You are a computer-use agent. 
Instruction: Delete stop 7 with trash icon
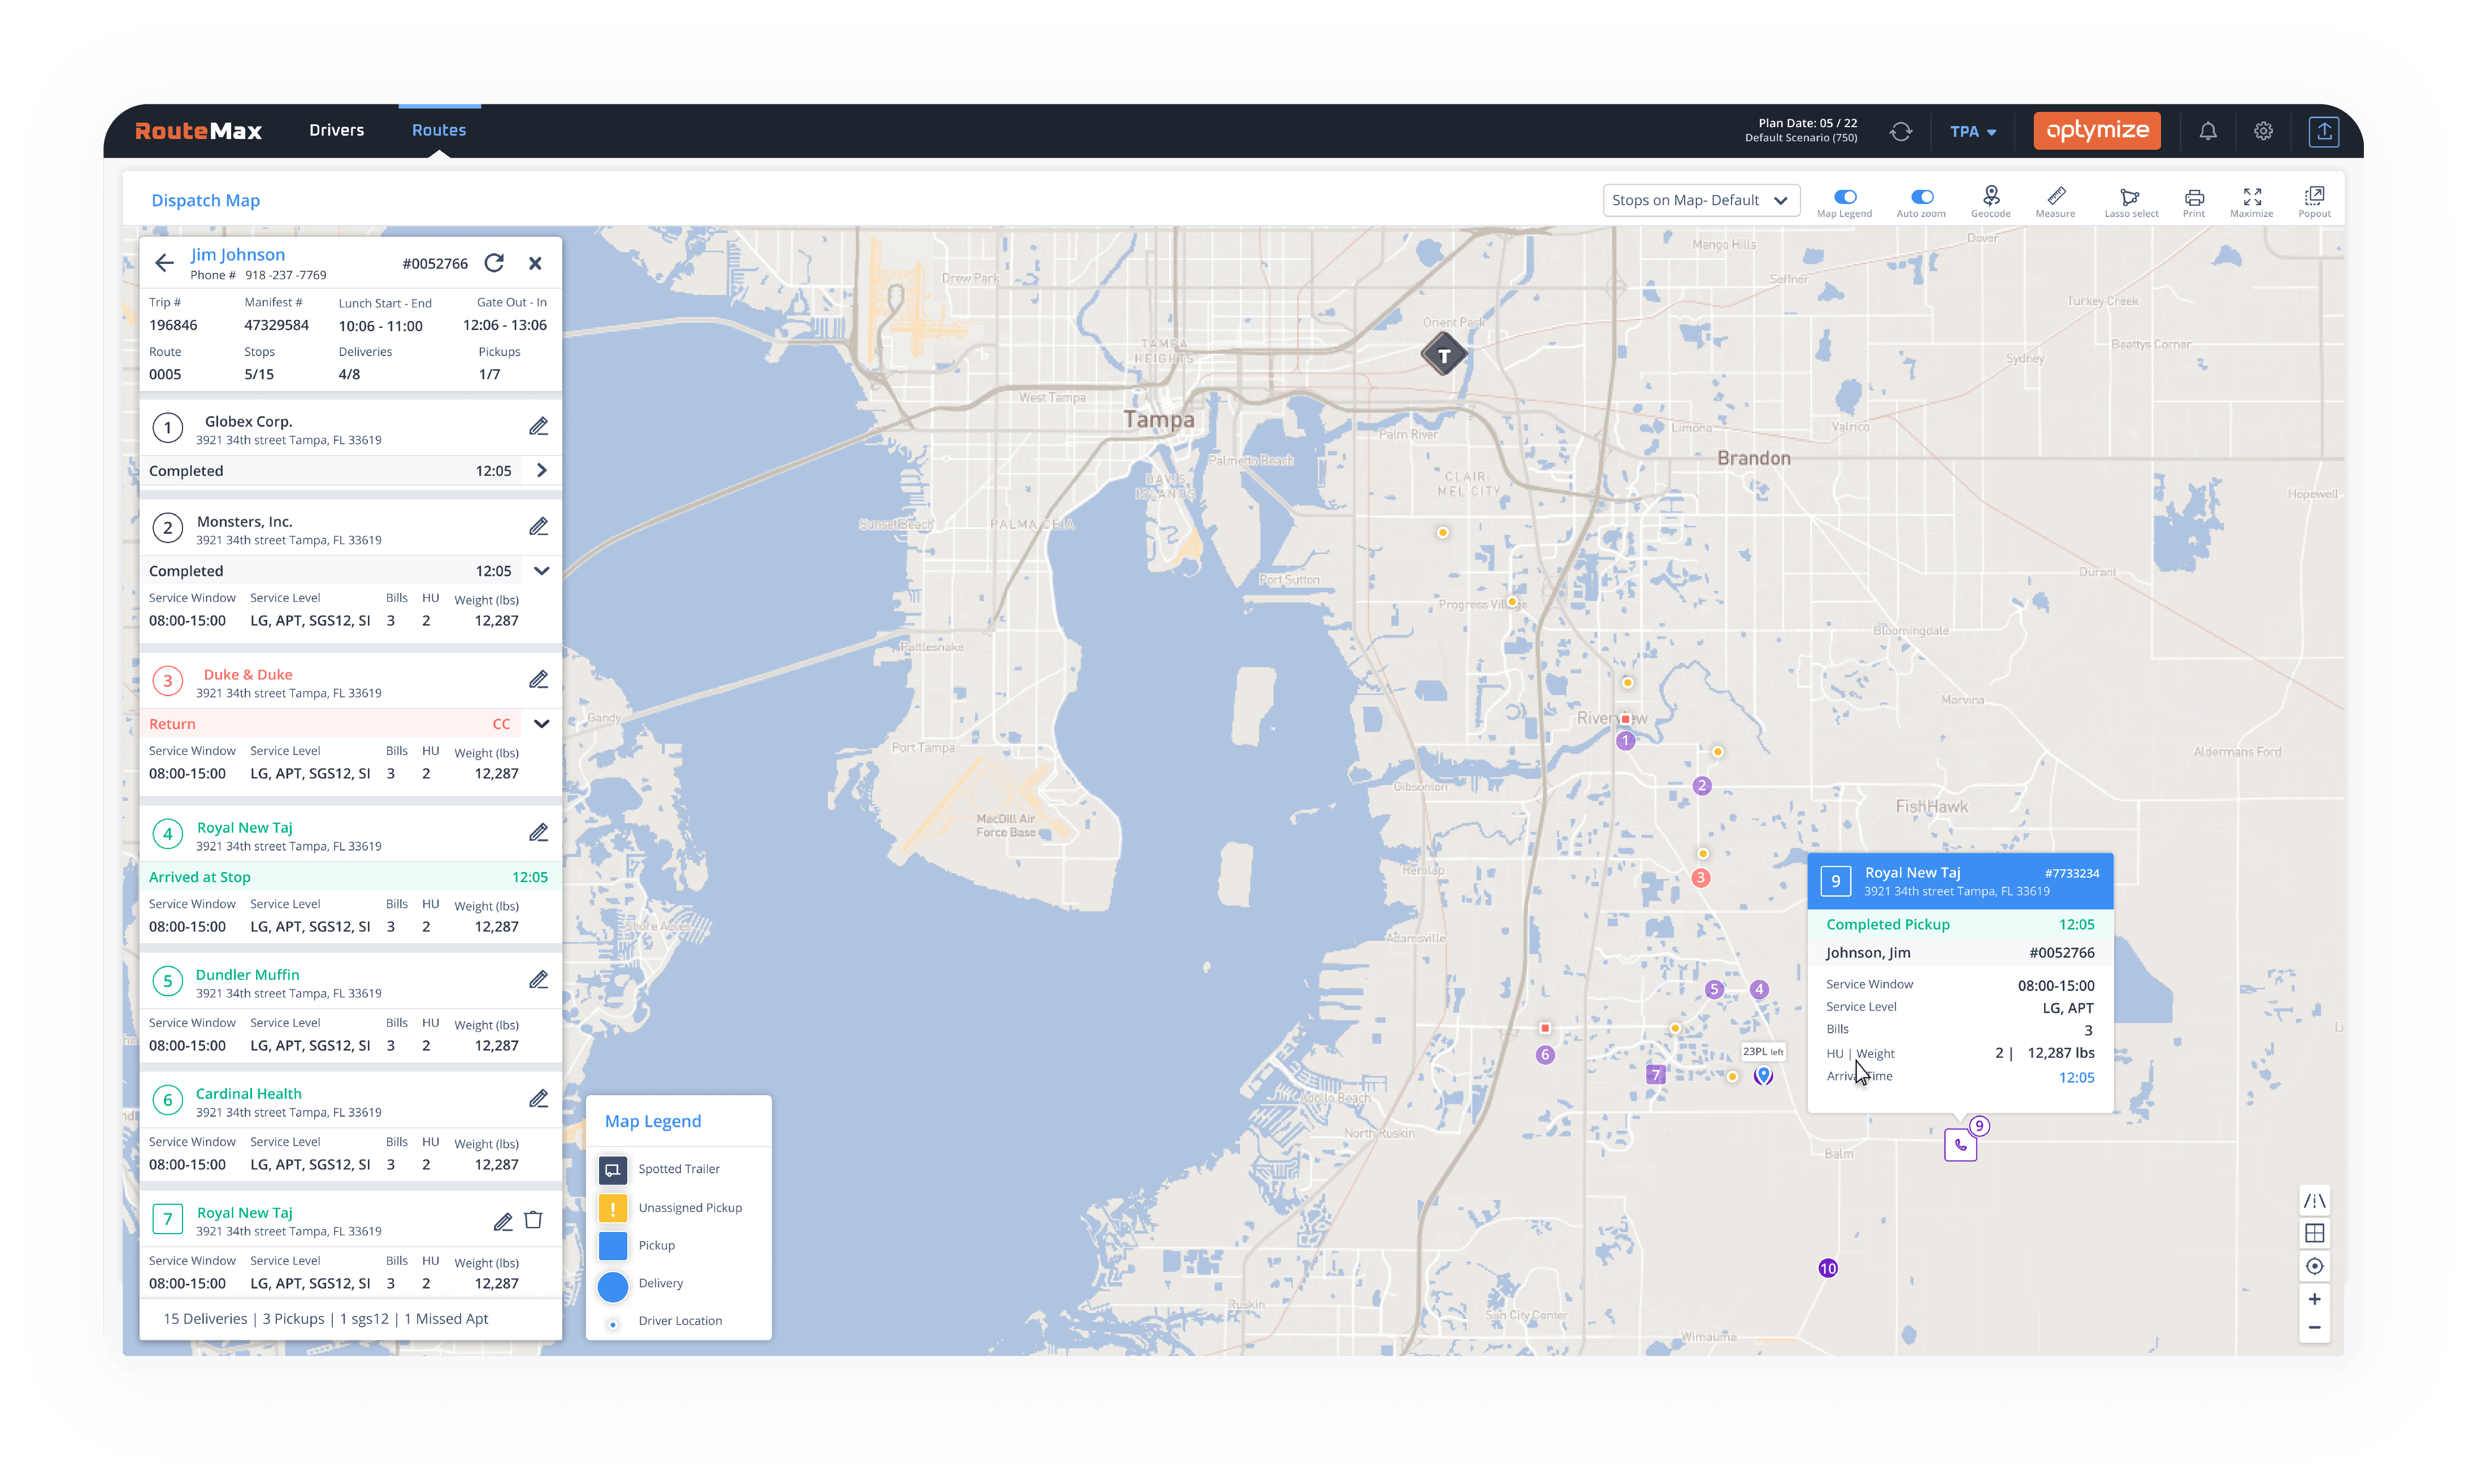[534, 1220]
